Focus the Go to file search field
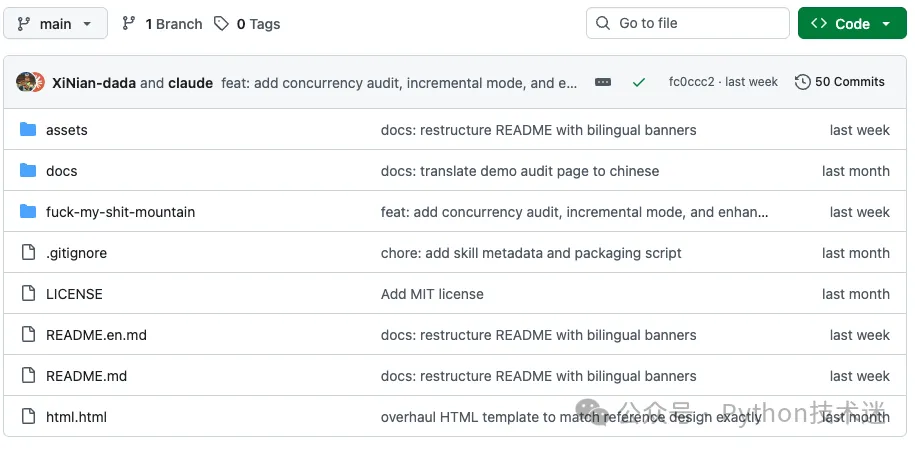Screen dimensions: 915x450 (x=687, y=23)
